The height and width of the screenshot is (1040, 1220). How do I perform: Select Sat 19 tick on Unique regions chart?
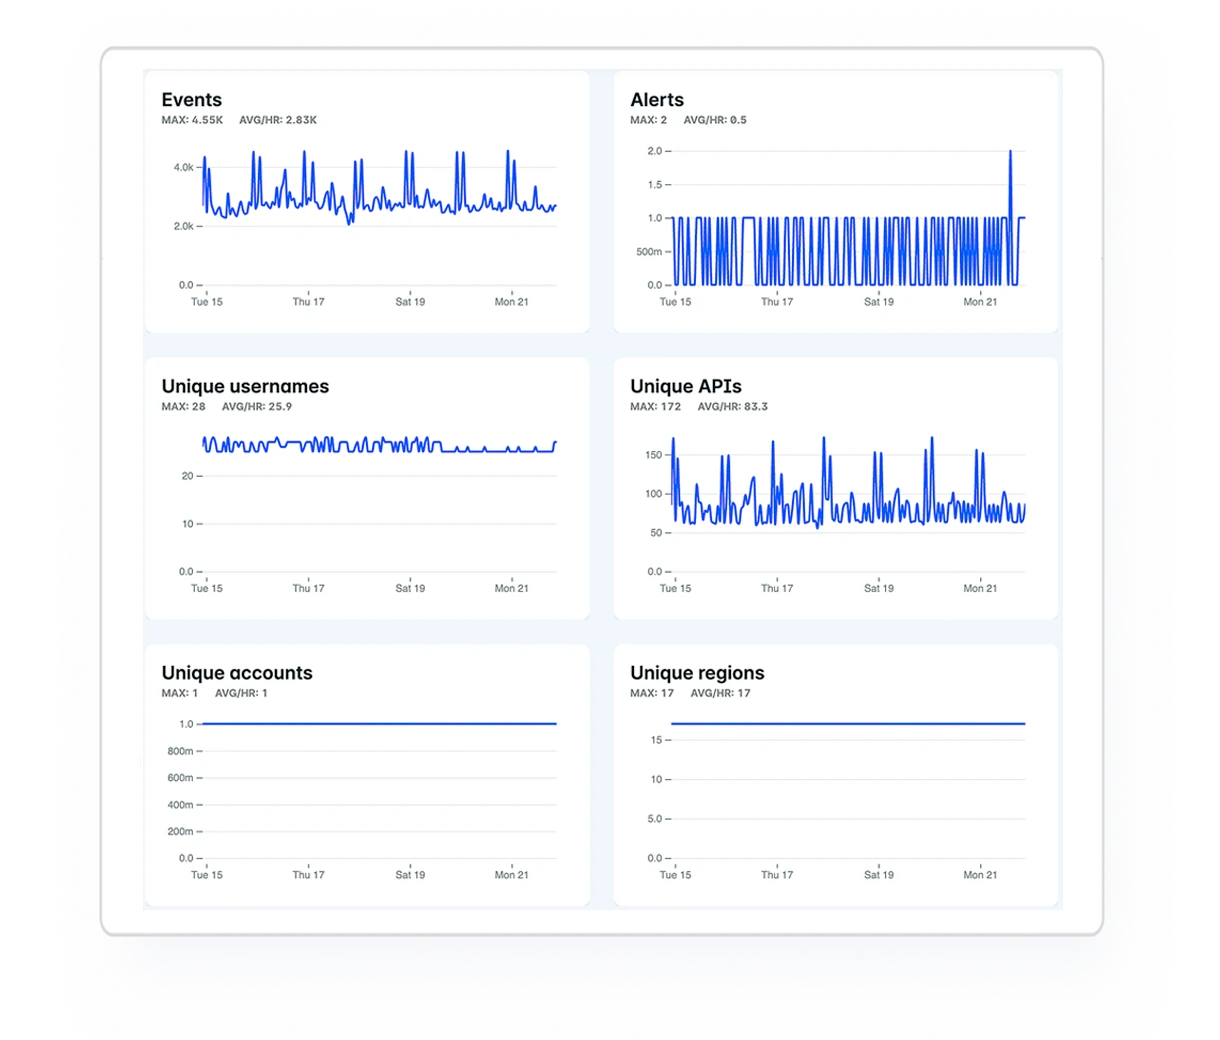click(x=879, y=875)
